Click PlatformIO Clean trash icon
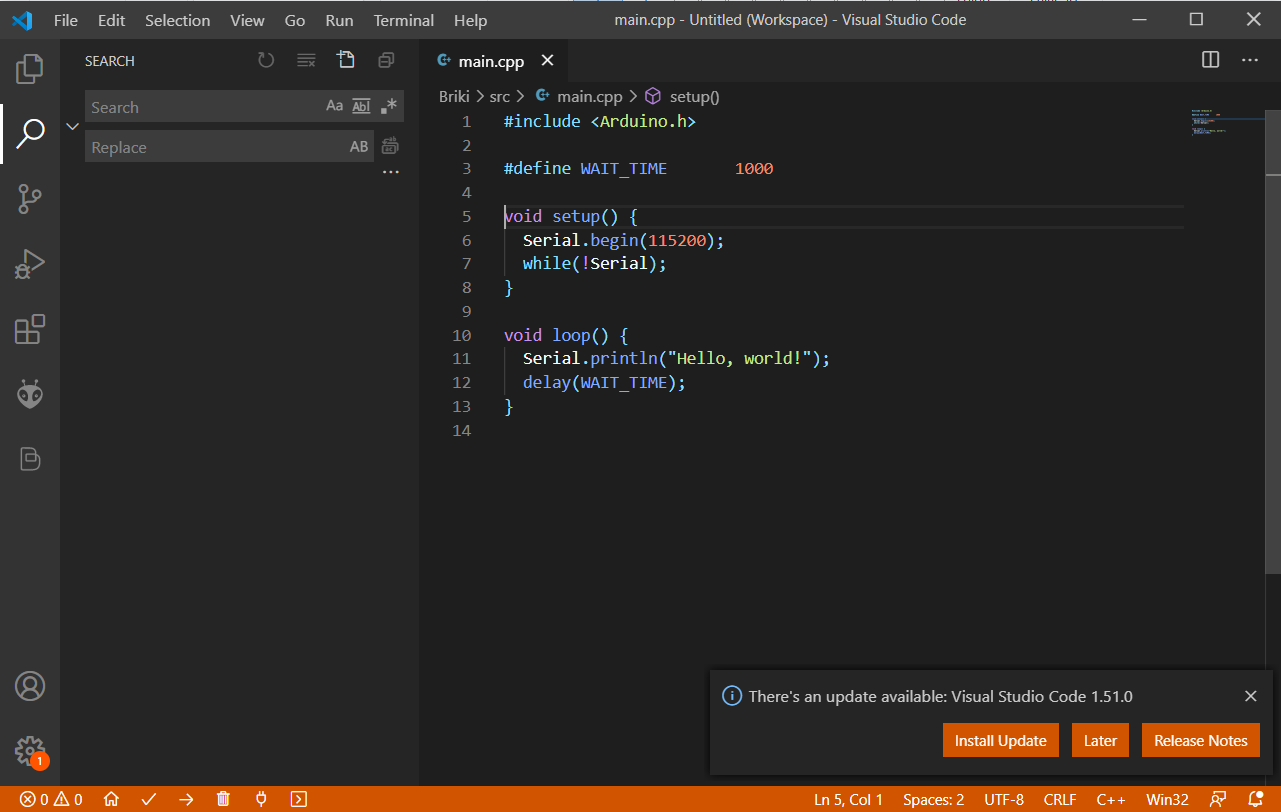This screenshot has width=1281, height=812. pos(224,799)
